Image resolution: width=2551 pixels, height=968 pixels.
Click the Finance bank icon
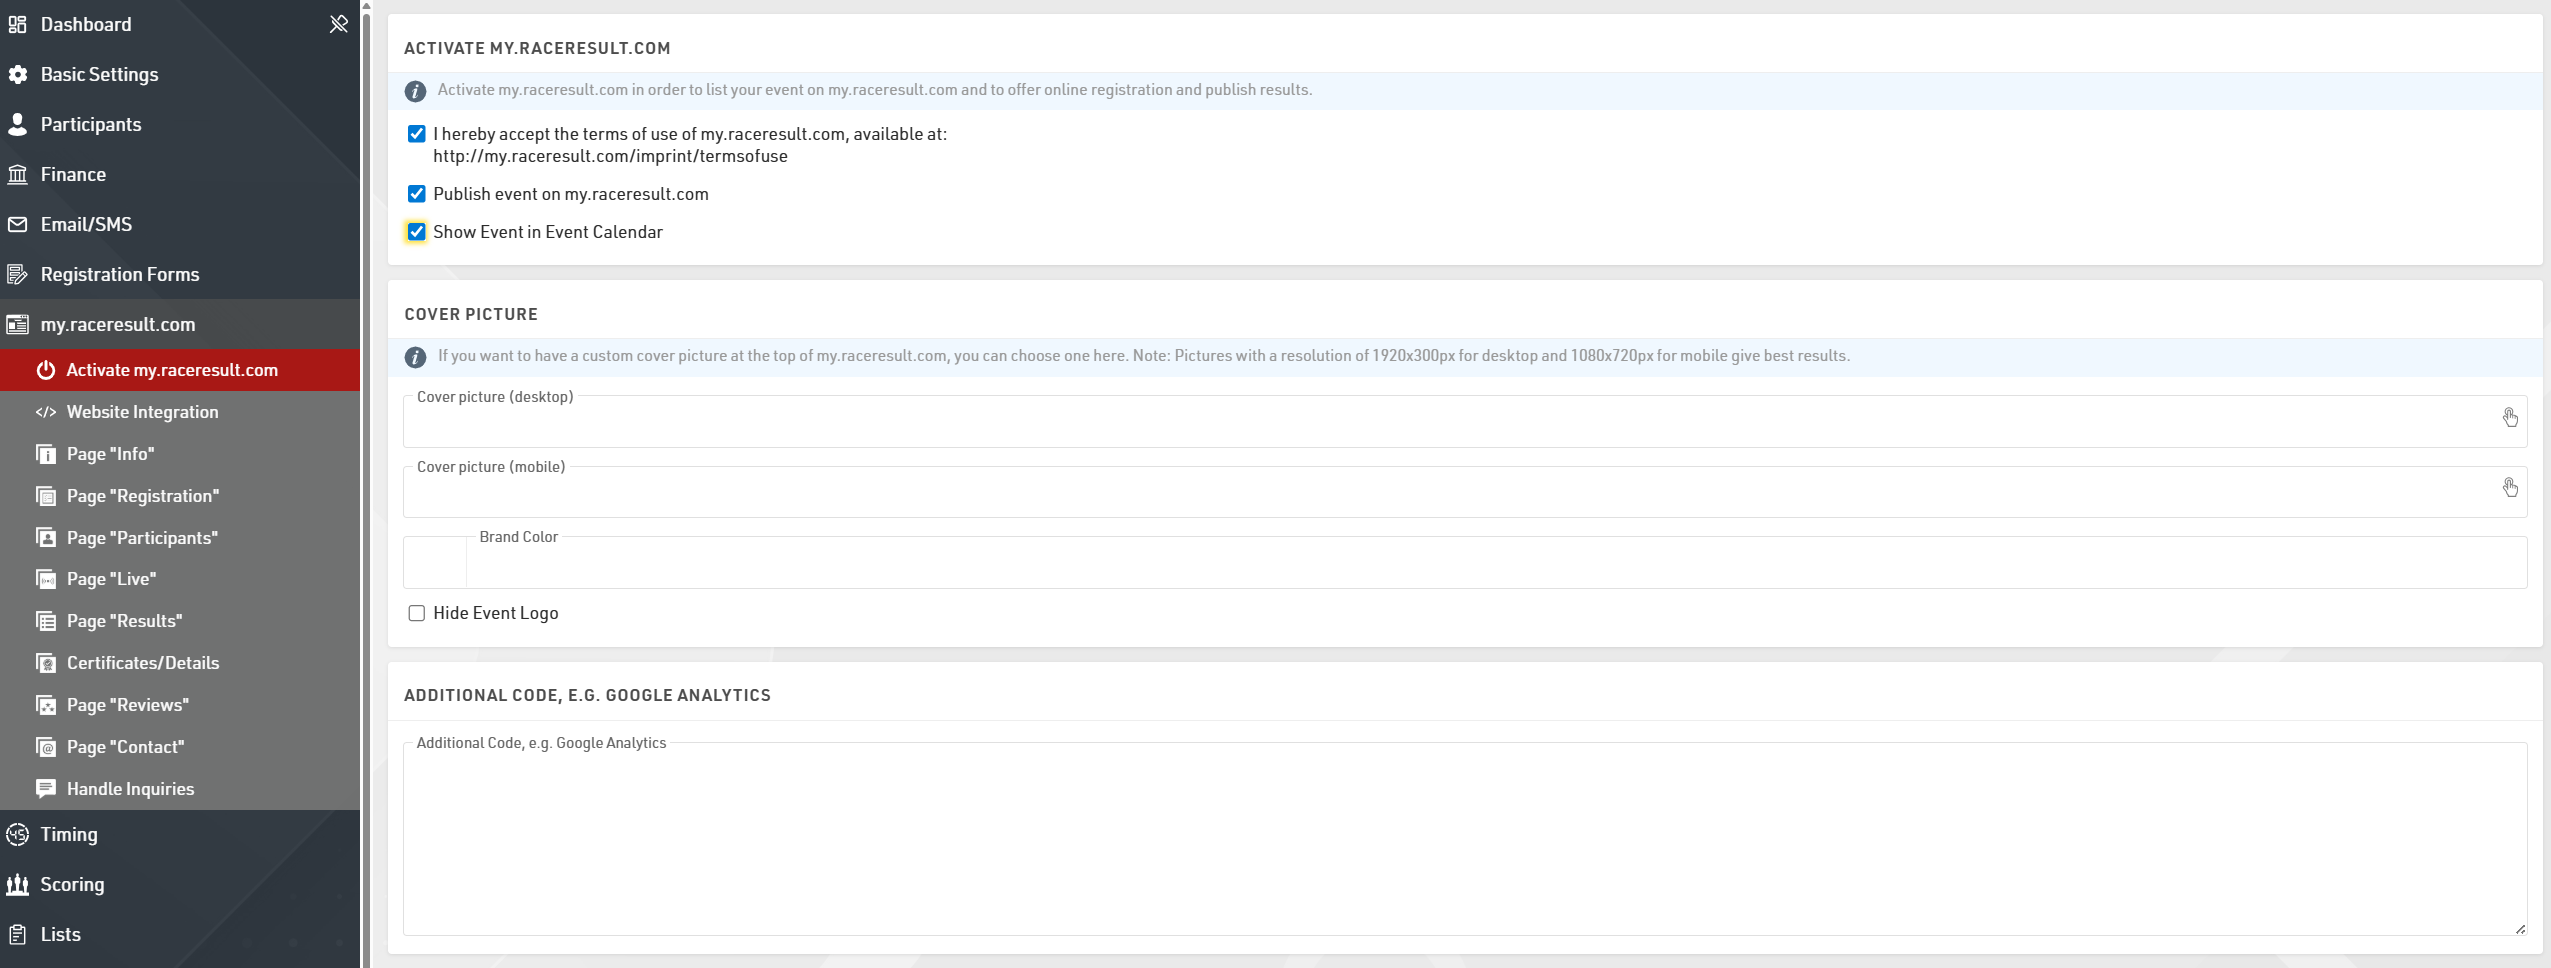coord(18,174)
